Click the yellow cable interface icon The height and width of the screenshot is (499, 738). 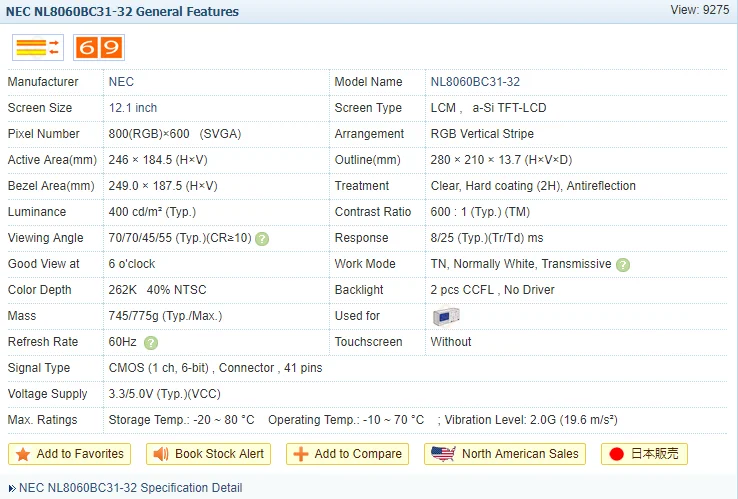[x=38, y=48]
